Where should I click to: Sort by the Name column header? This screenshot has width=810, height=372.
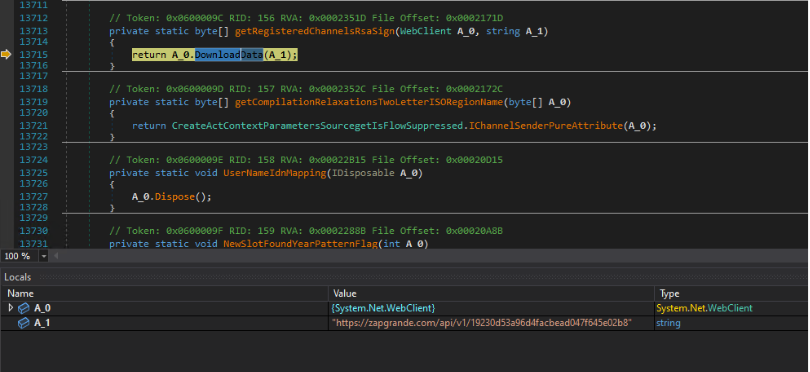point(21,293)
